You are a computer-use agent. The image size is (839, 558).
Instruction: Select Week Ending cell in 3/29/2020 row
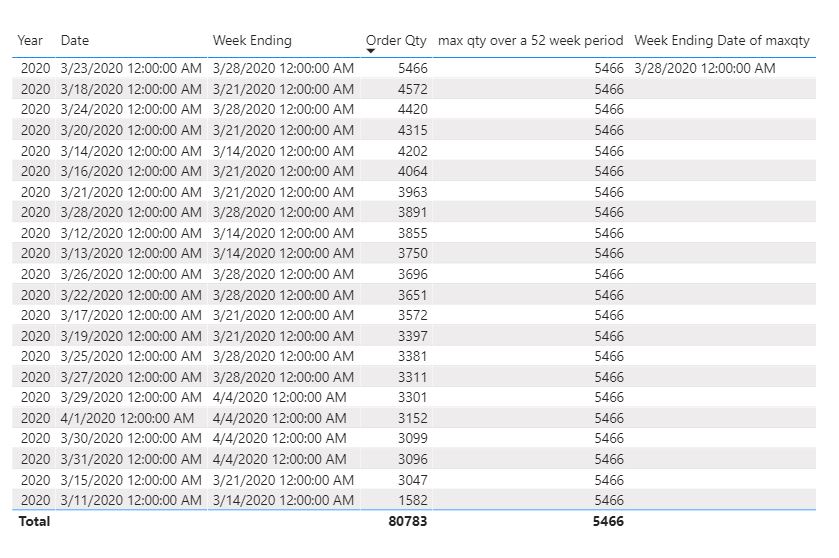pyautogui.click(x=279, y=398)
